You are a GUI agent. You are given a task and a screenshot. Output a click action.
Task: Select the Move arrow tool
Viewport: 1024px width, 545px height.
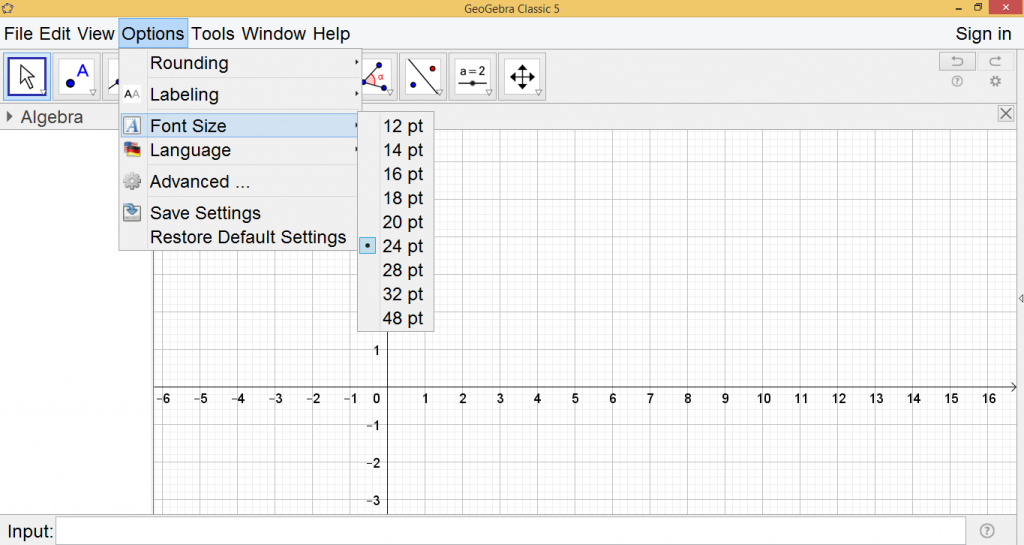point(28,76)
